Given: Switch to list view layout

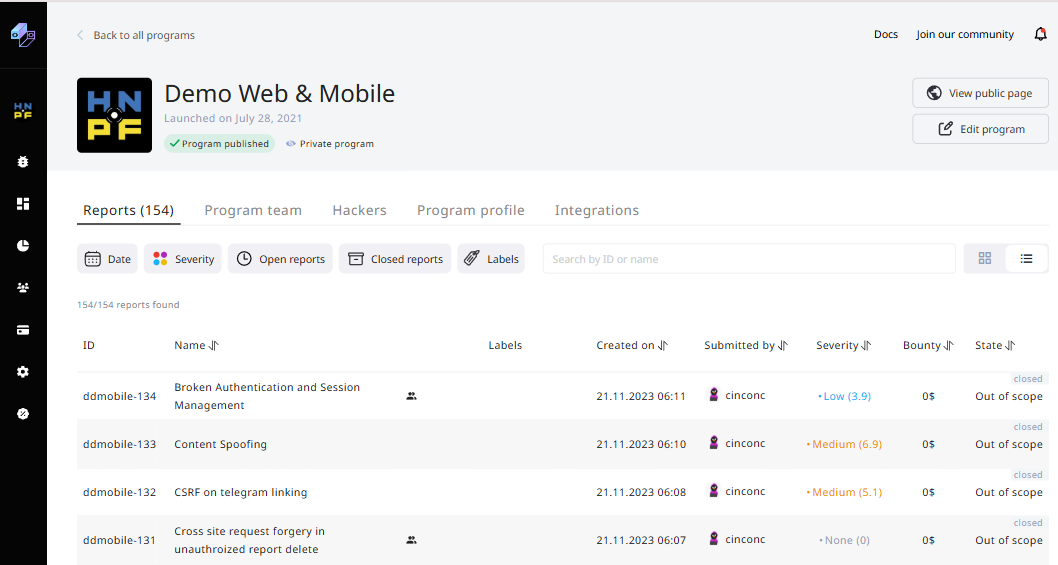Looking at the screenshot, I should [x=1026, y=259].
